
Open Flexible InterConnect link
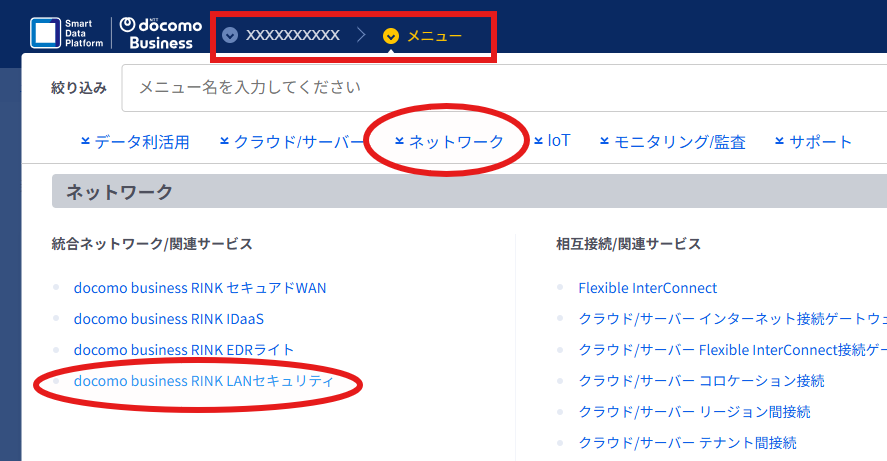click(x=648, y=288)
